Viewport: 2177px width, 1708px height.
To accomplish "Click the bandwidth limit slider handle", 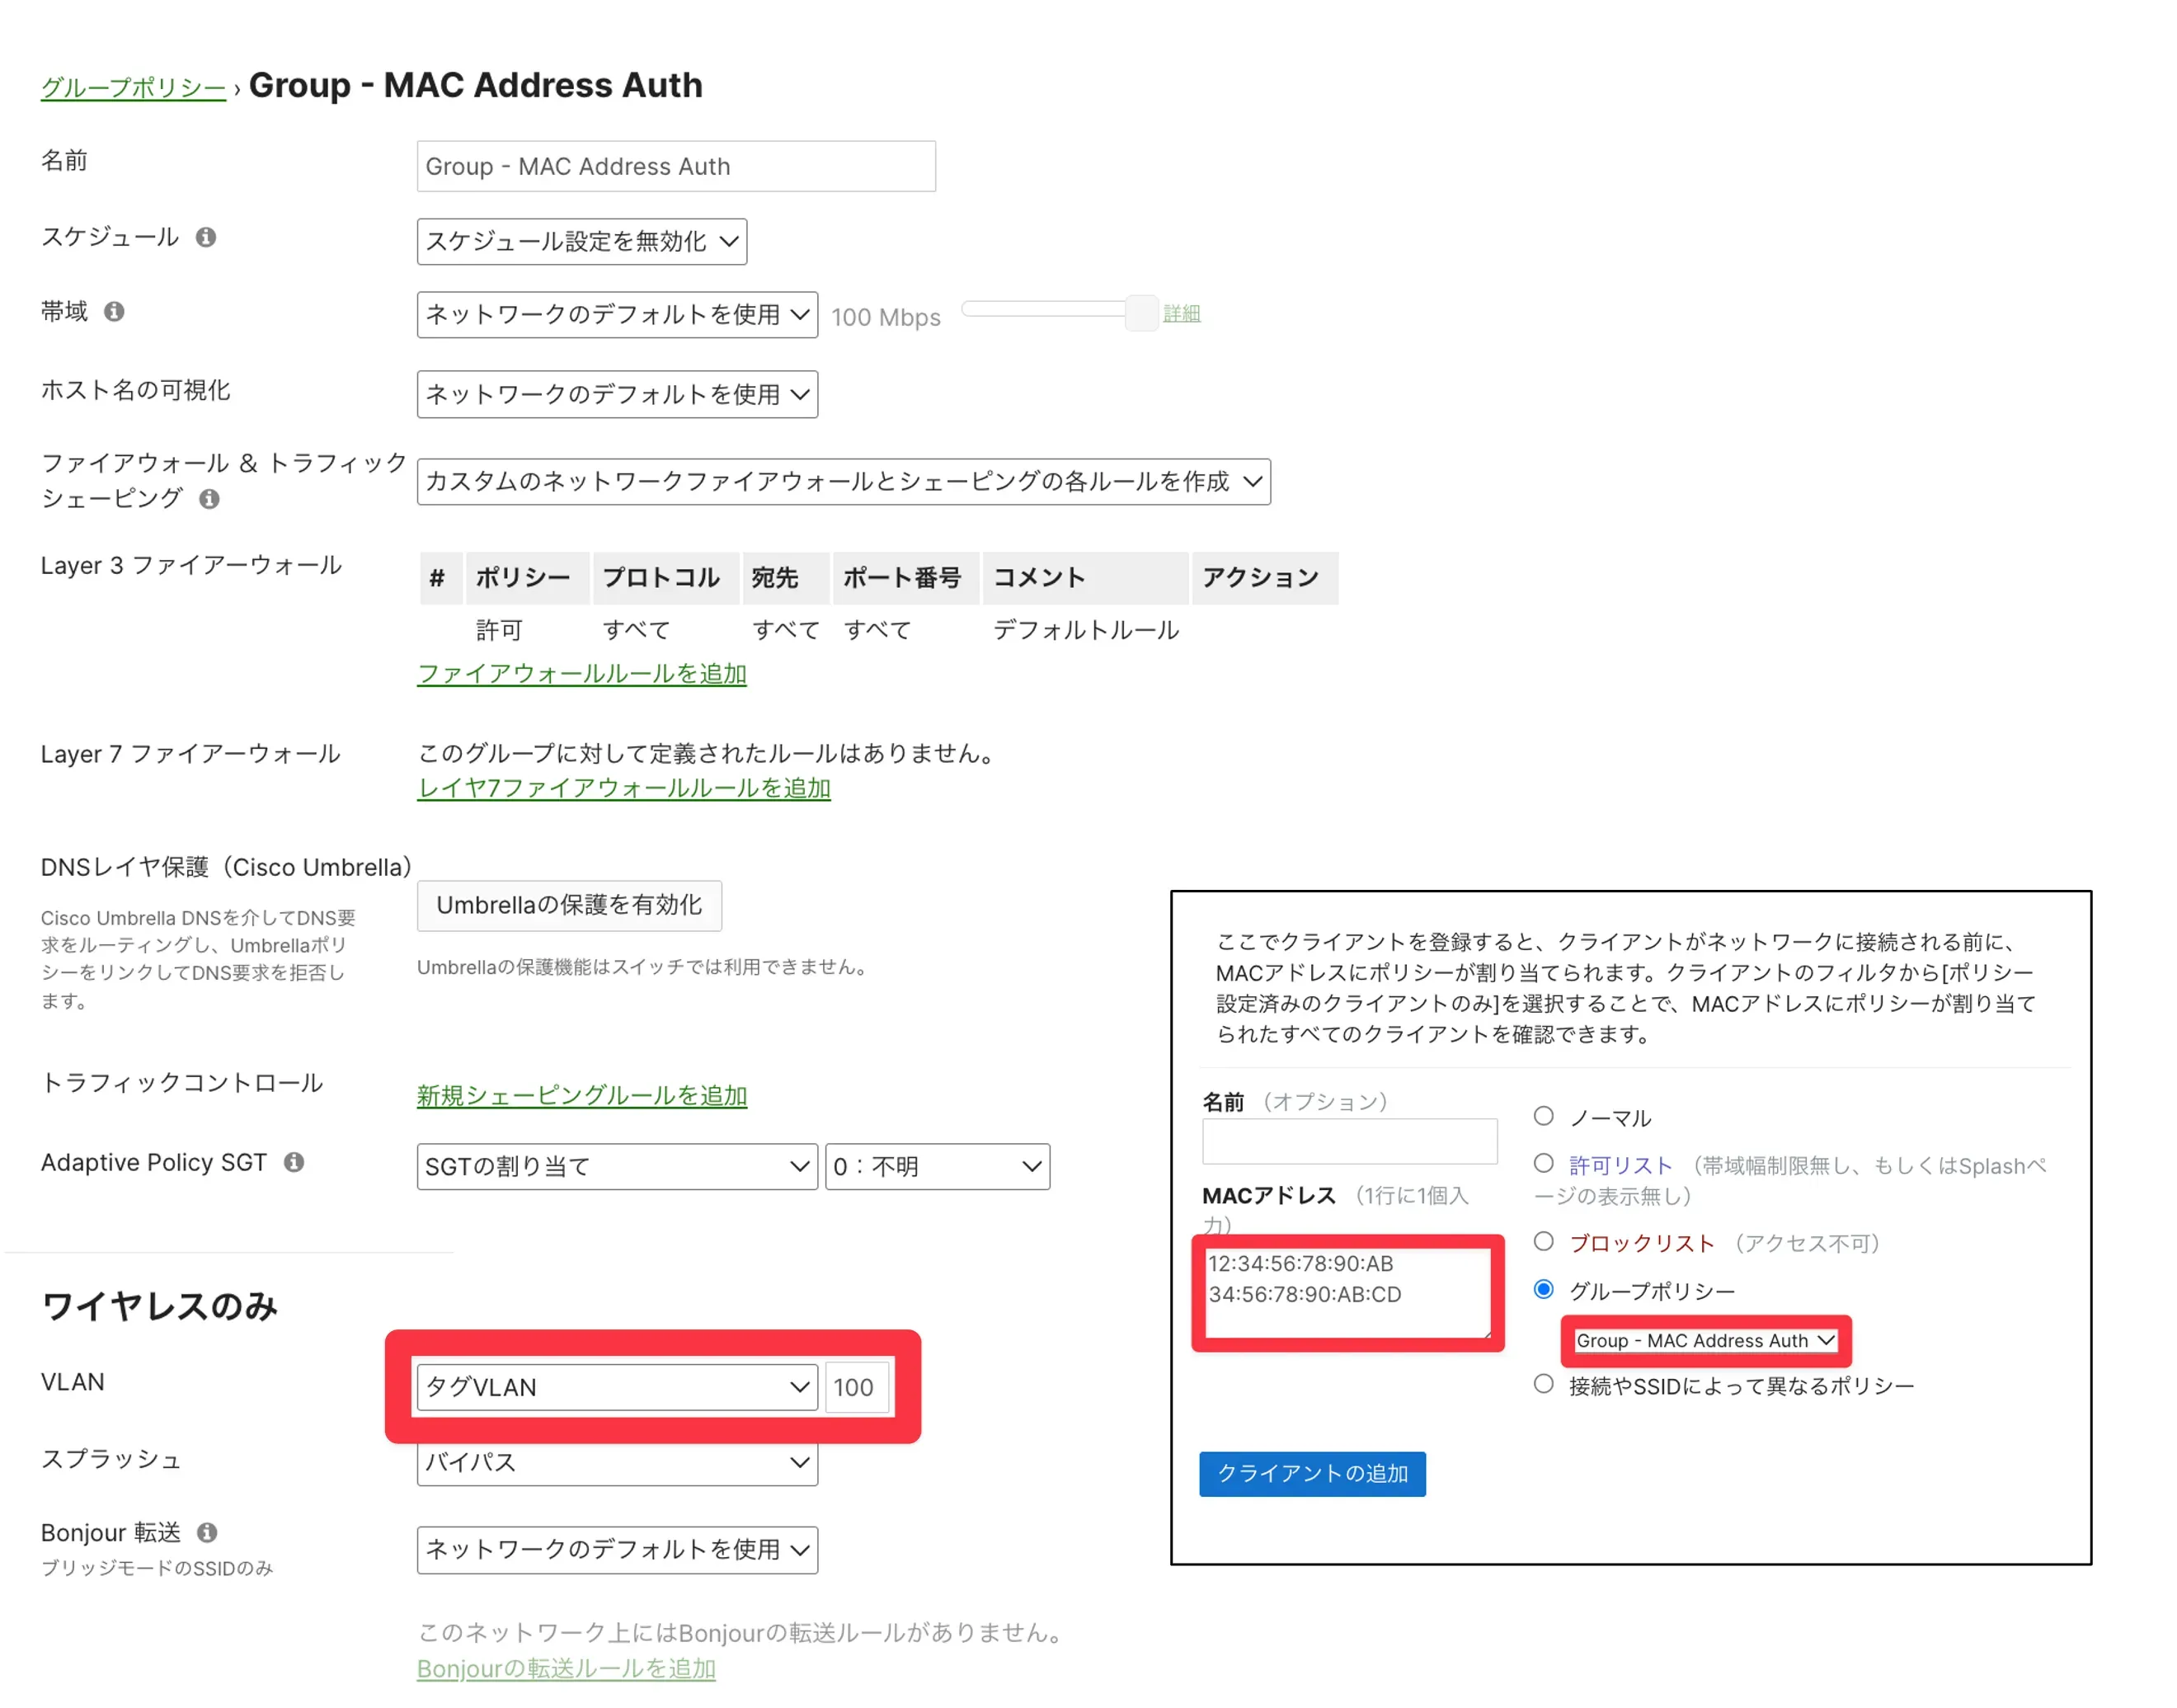I will coord(1142,313).
